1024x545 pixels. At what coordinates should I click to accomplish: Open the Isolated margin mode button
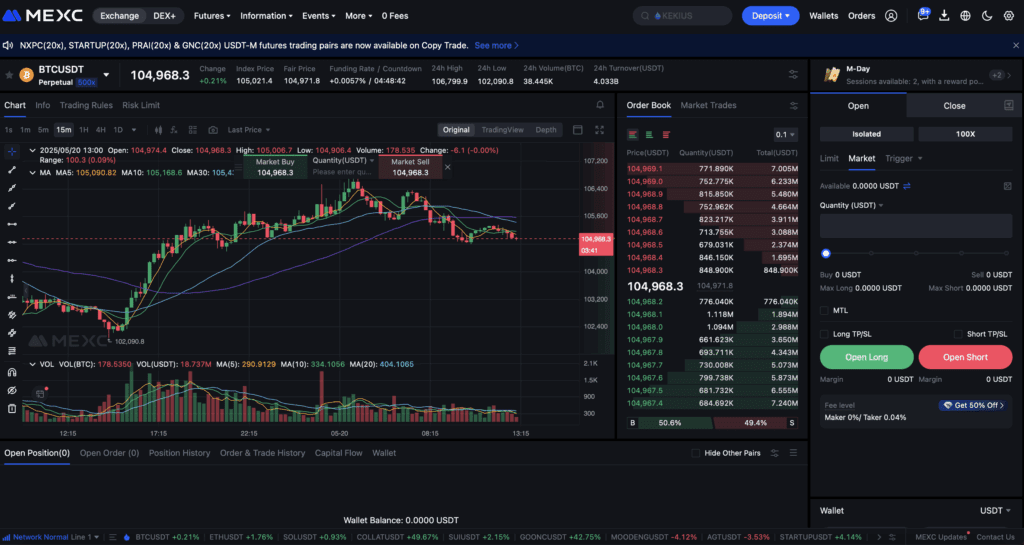tap(867, 134)
